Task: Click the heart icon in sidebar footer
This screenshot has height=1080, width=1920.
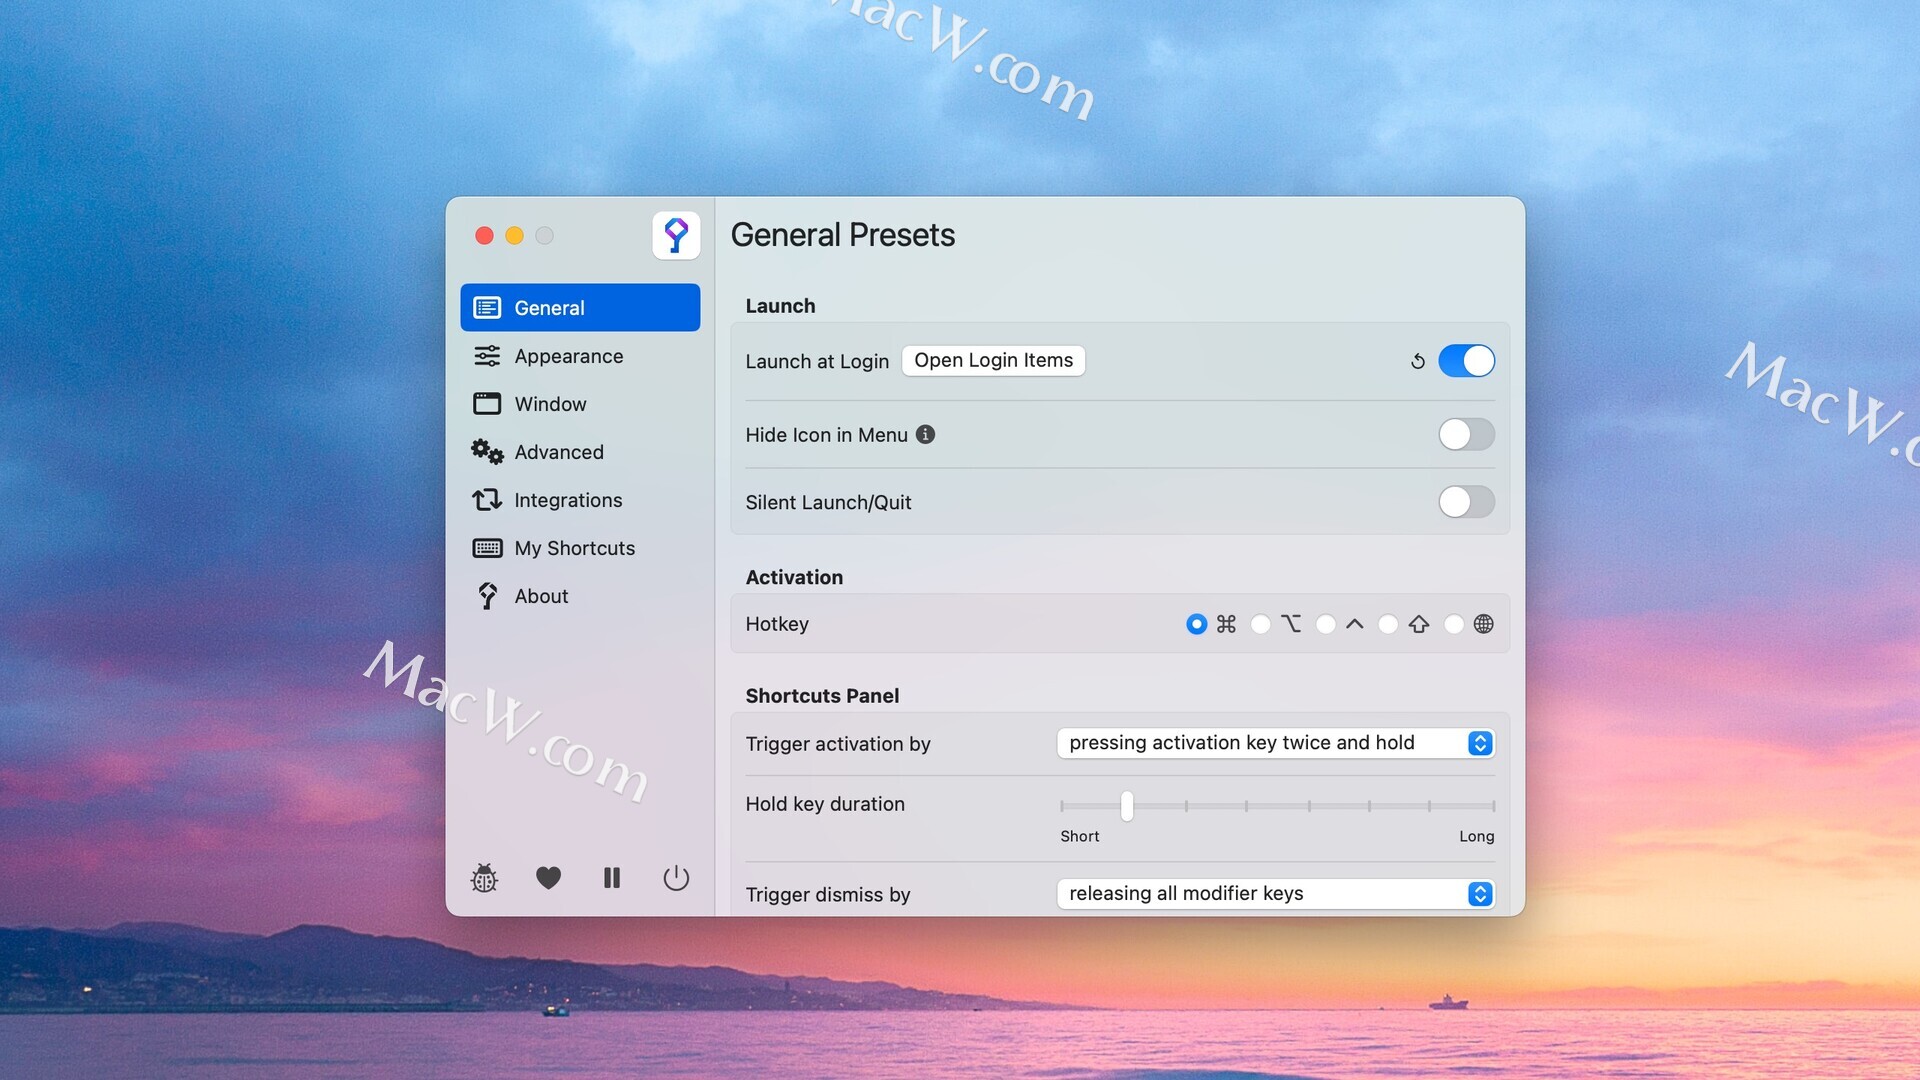Action: (548, 878)
